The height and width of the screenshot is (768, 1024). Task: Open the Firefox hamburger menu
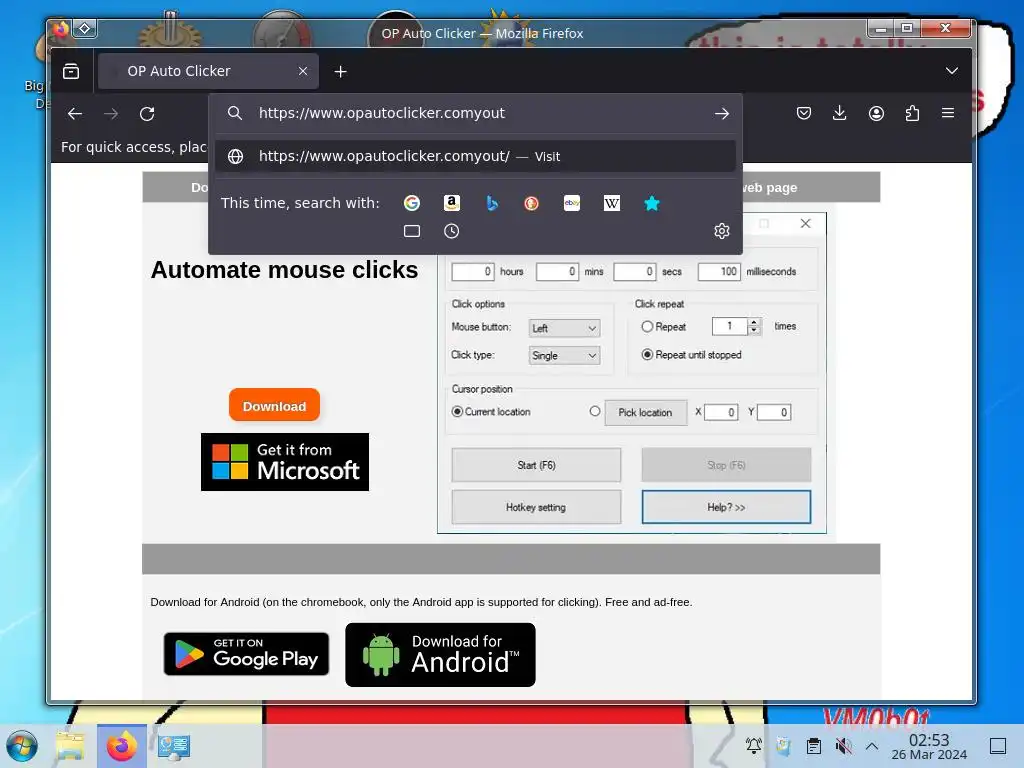948,113
